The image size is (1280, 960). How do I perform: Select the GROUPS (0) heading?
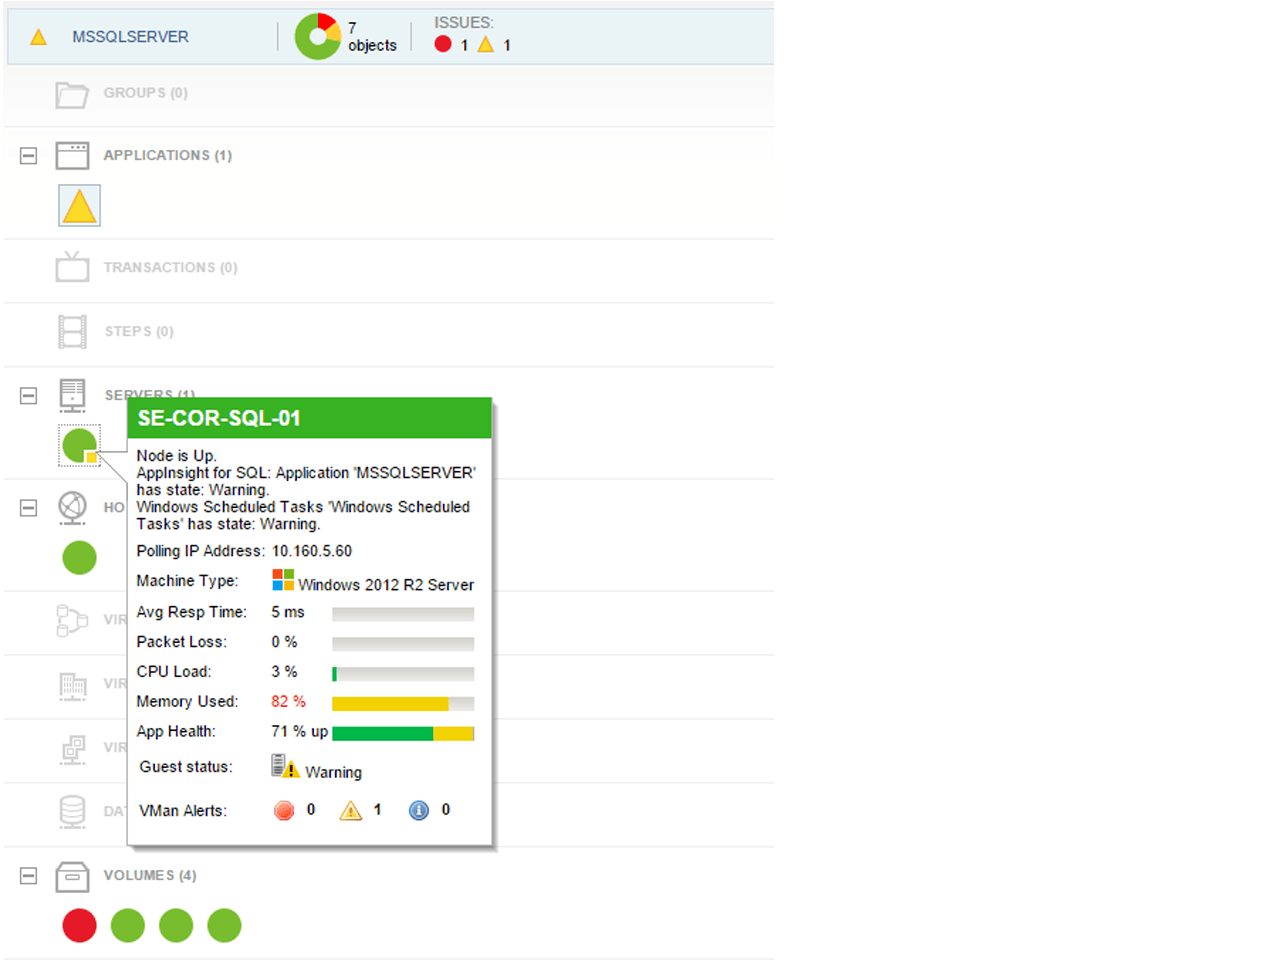pos(146,93)
